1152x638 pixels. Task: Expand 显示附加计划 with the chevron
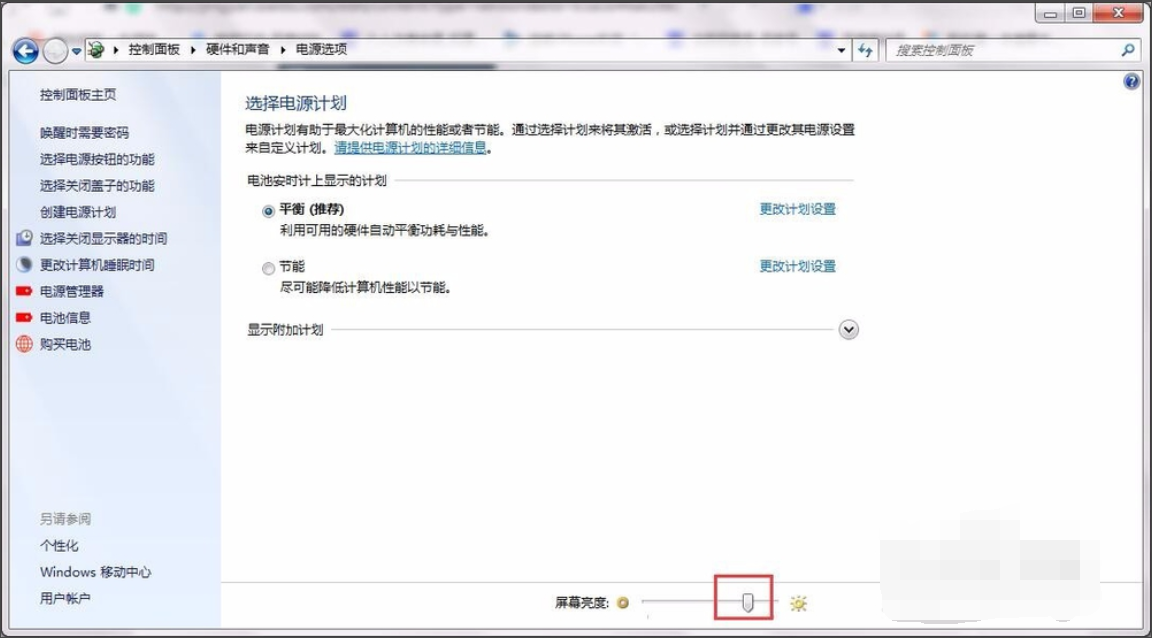click(x=848, y=329)
